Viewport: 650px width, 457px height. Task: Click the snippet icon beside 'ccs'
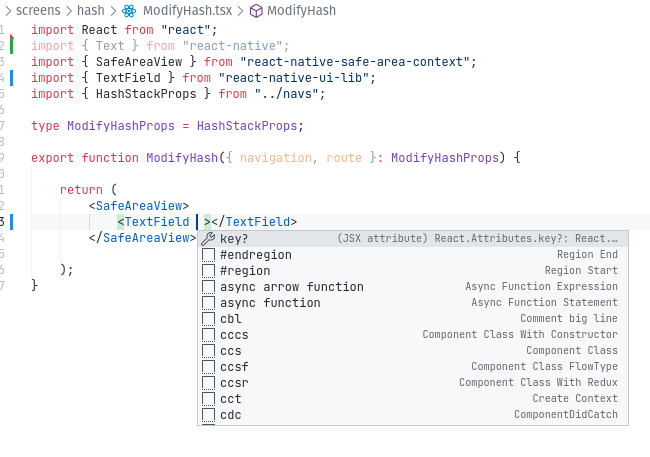(208, 351)
